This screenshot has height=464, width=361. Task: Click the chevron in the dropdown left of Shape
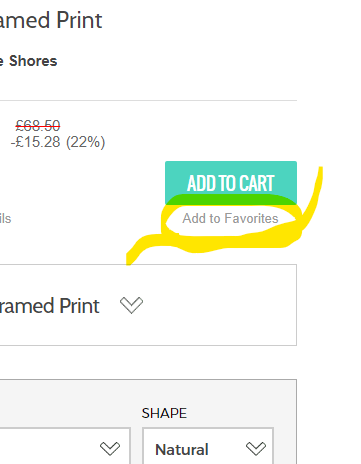coord(110,449)
